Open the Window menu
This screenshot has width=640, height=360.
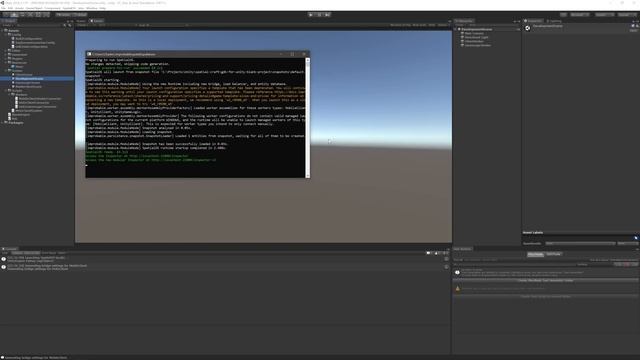point(91,8)
